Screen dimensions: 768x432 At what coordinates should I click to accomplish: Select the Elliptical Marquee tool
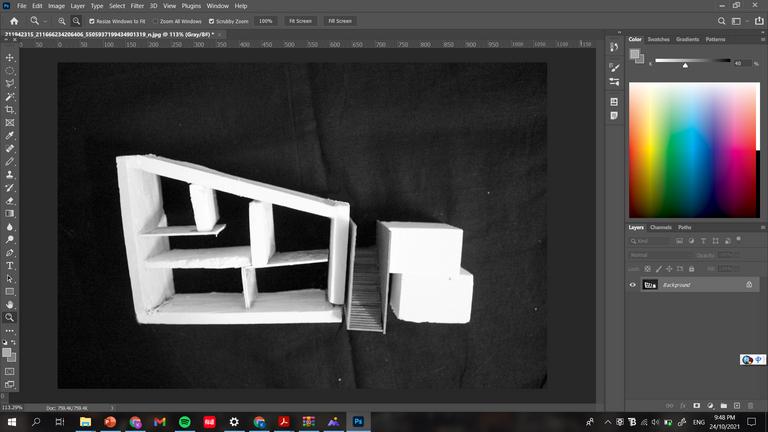coord(10,71)
